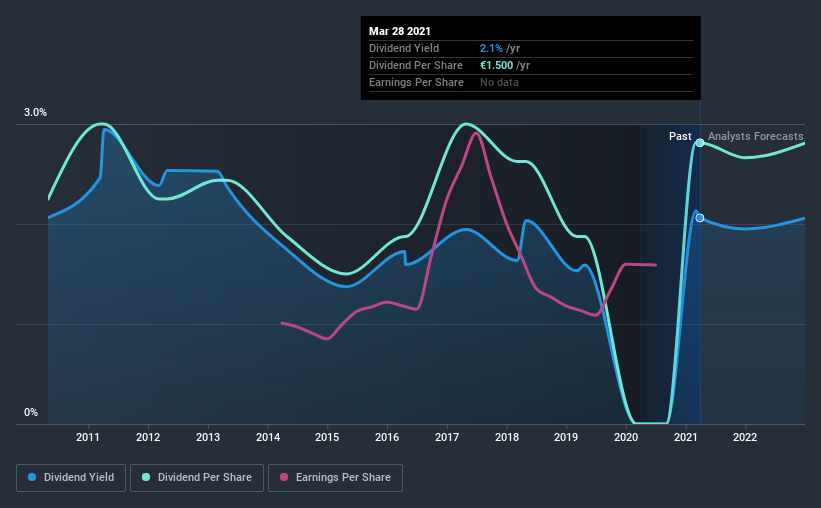This screenshot has width=821, height=508.
Task: Click the €1.500 Dividend Per Share value
Action: click(496, 65)
